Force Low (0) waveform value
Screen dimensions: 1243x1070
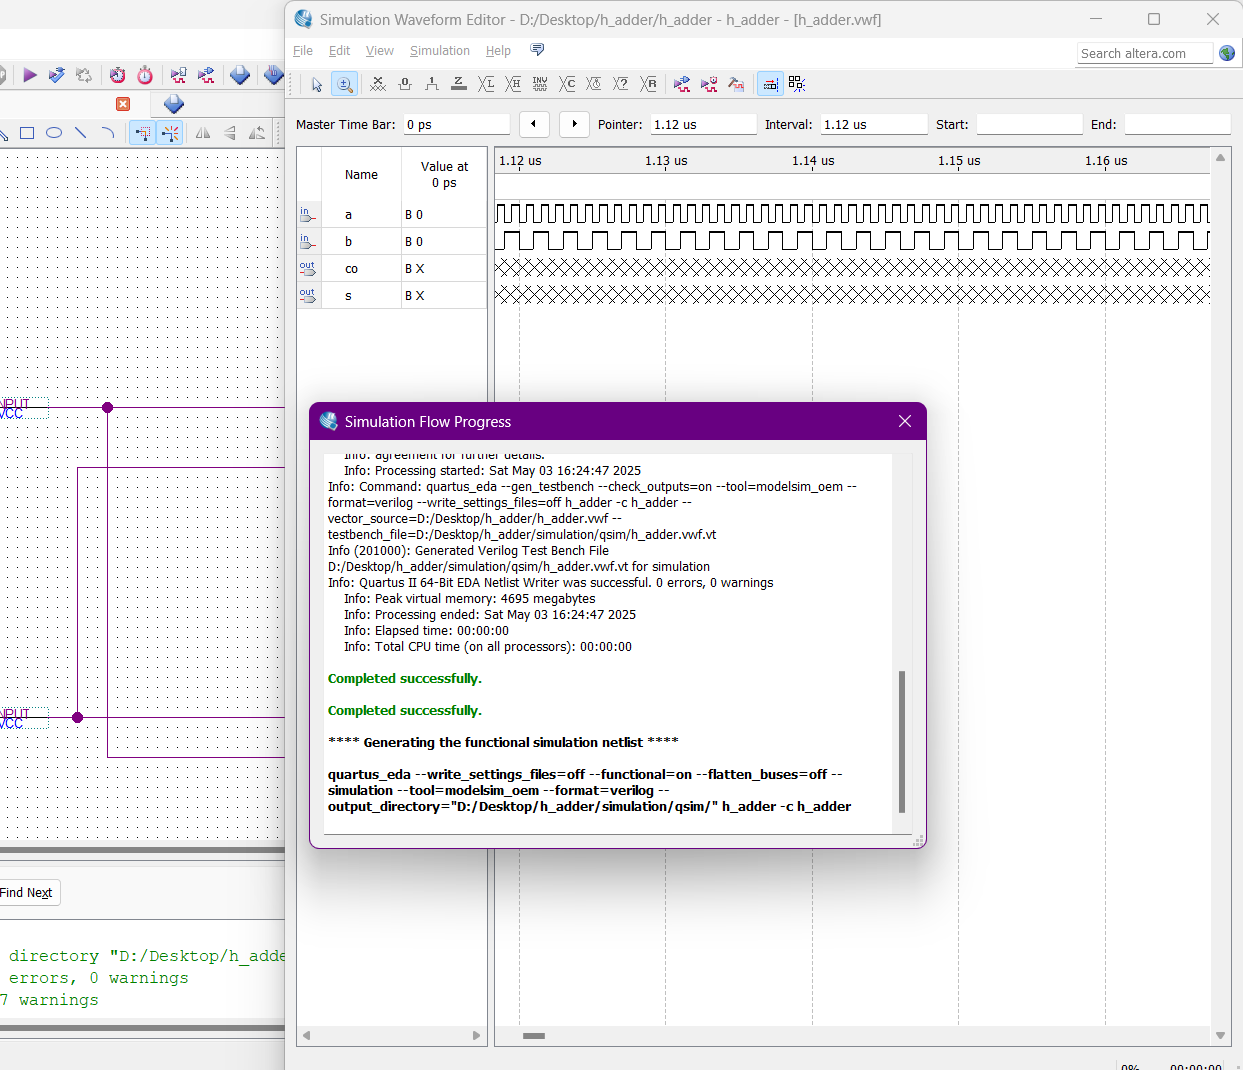point(405,85)
